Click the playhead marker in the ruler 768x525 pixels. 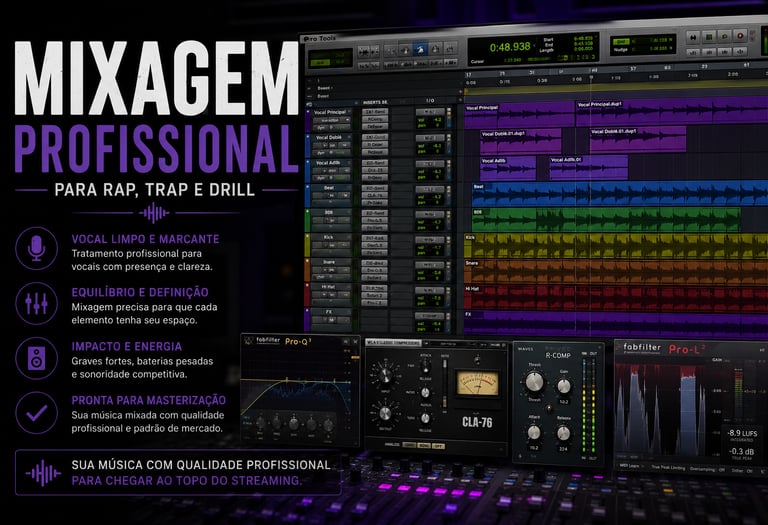592,77
